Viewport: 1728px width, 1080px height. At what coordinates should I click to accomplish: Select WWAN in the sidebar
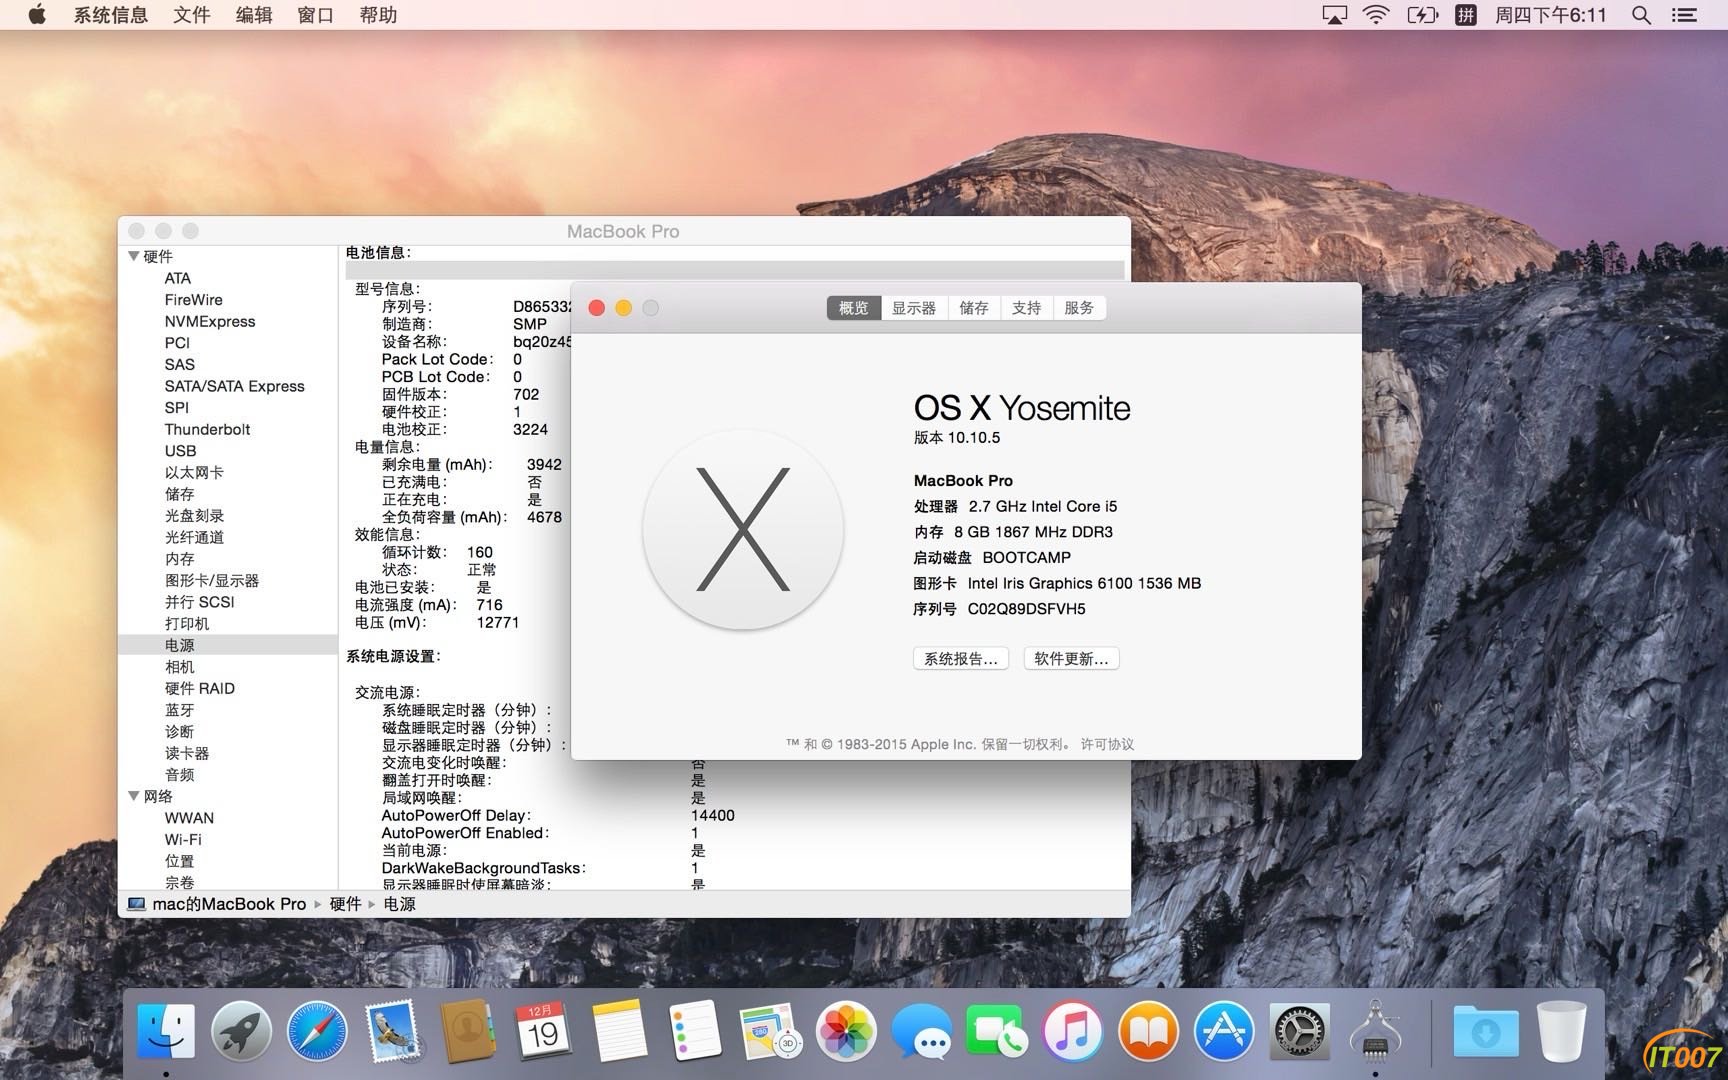[x=189, y=818]
